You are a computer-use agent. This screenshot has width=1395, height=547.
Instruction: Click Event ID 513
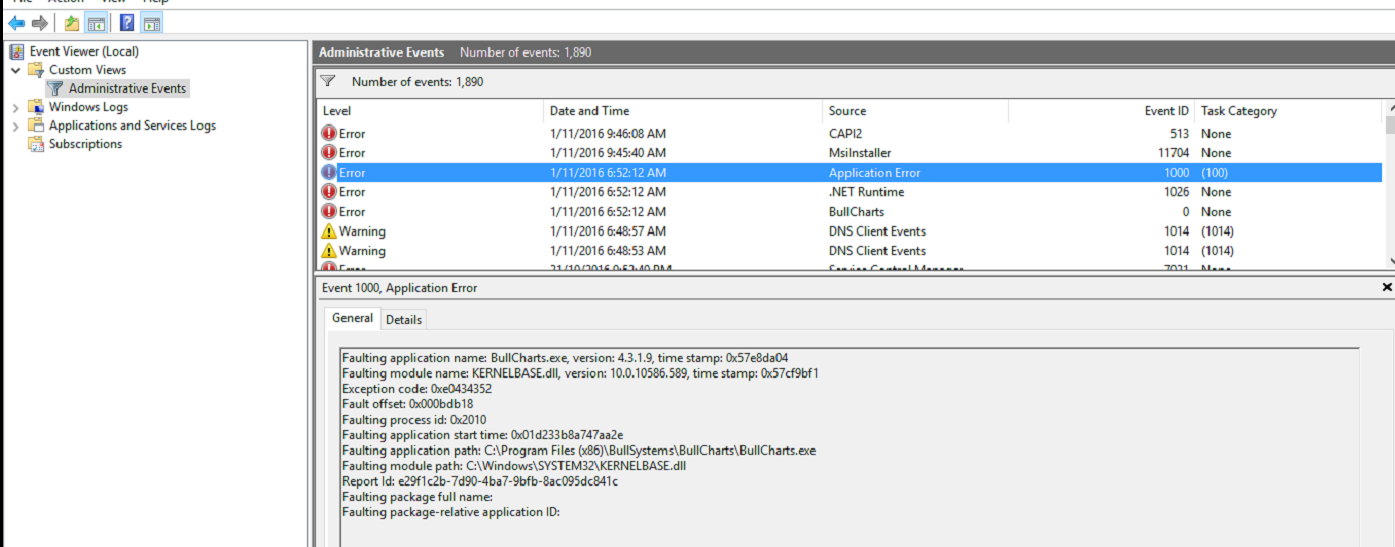click(1179, 133)
